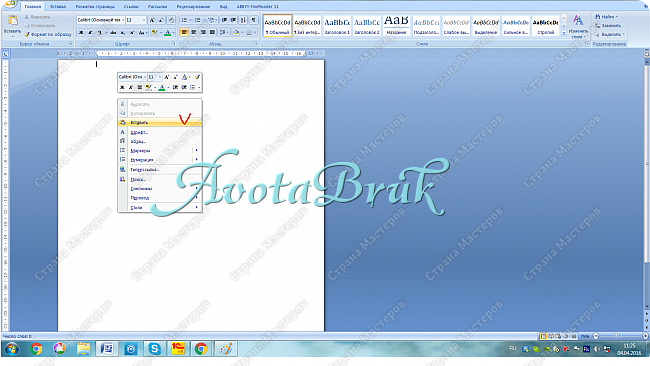
Task: Toggle italic in the ribbon
Action: click(x=90, y=32)
